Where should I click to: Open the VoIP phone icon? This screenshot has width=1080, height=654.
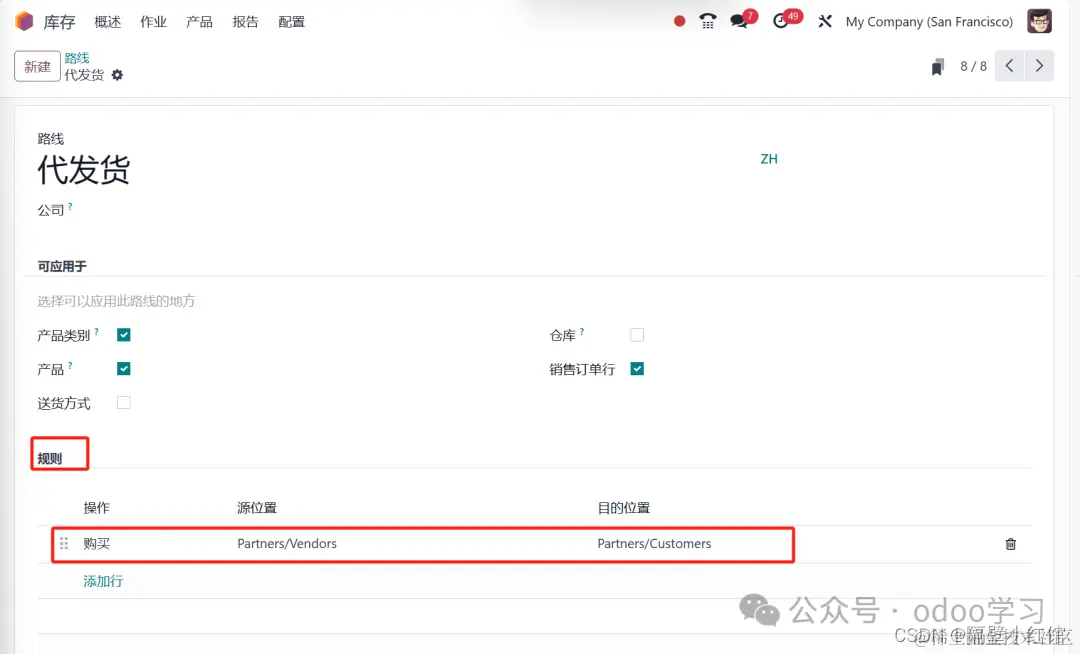pyautogui.click(x=707, y=21)
